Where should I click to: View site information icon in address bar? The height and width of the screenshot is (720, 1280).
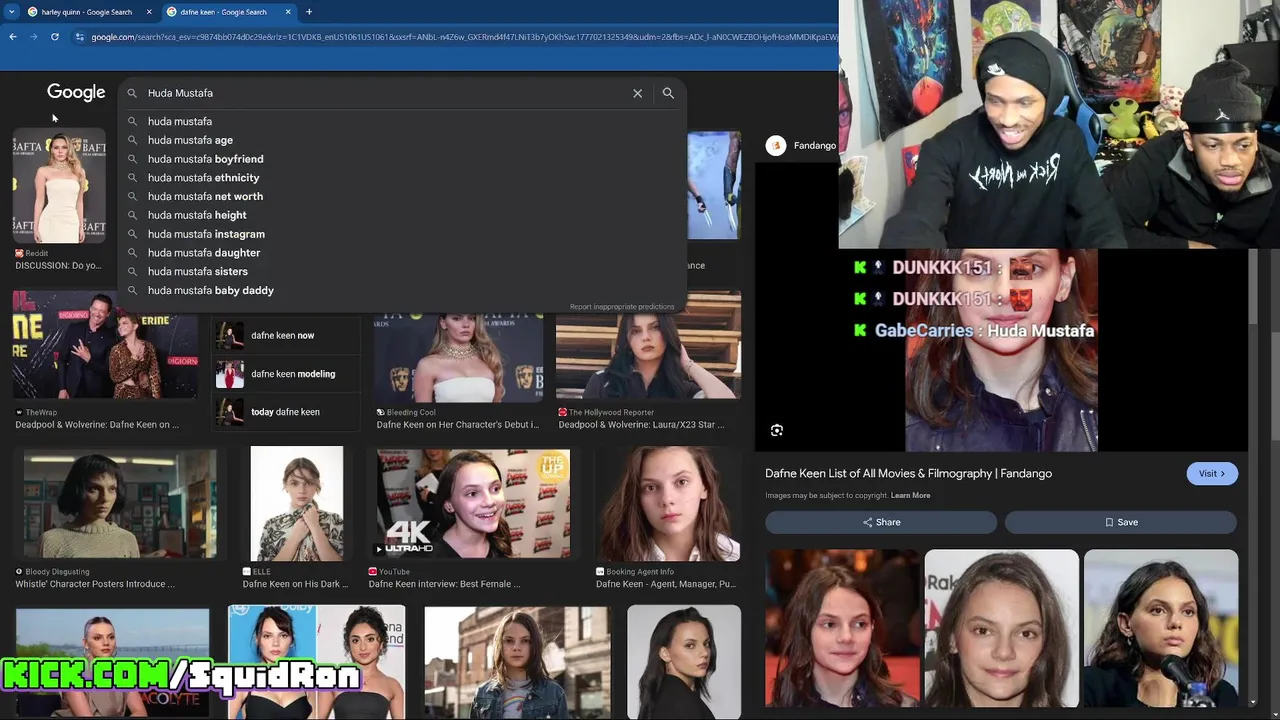click(79, 37)
